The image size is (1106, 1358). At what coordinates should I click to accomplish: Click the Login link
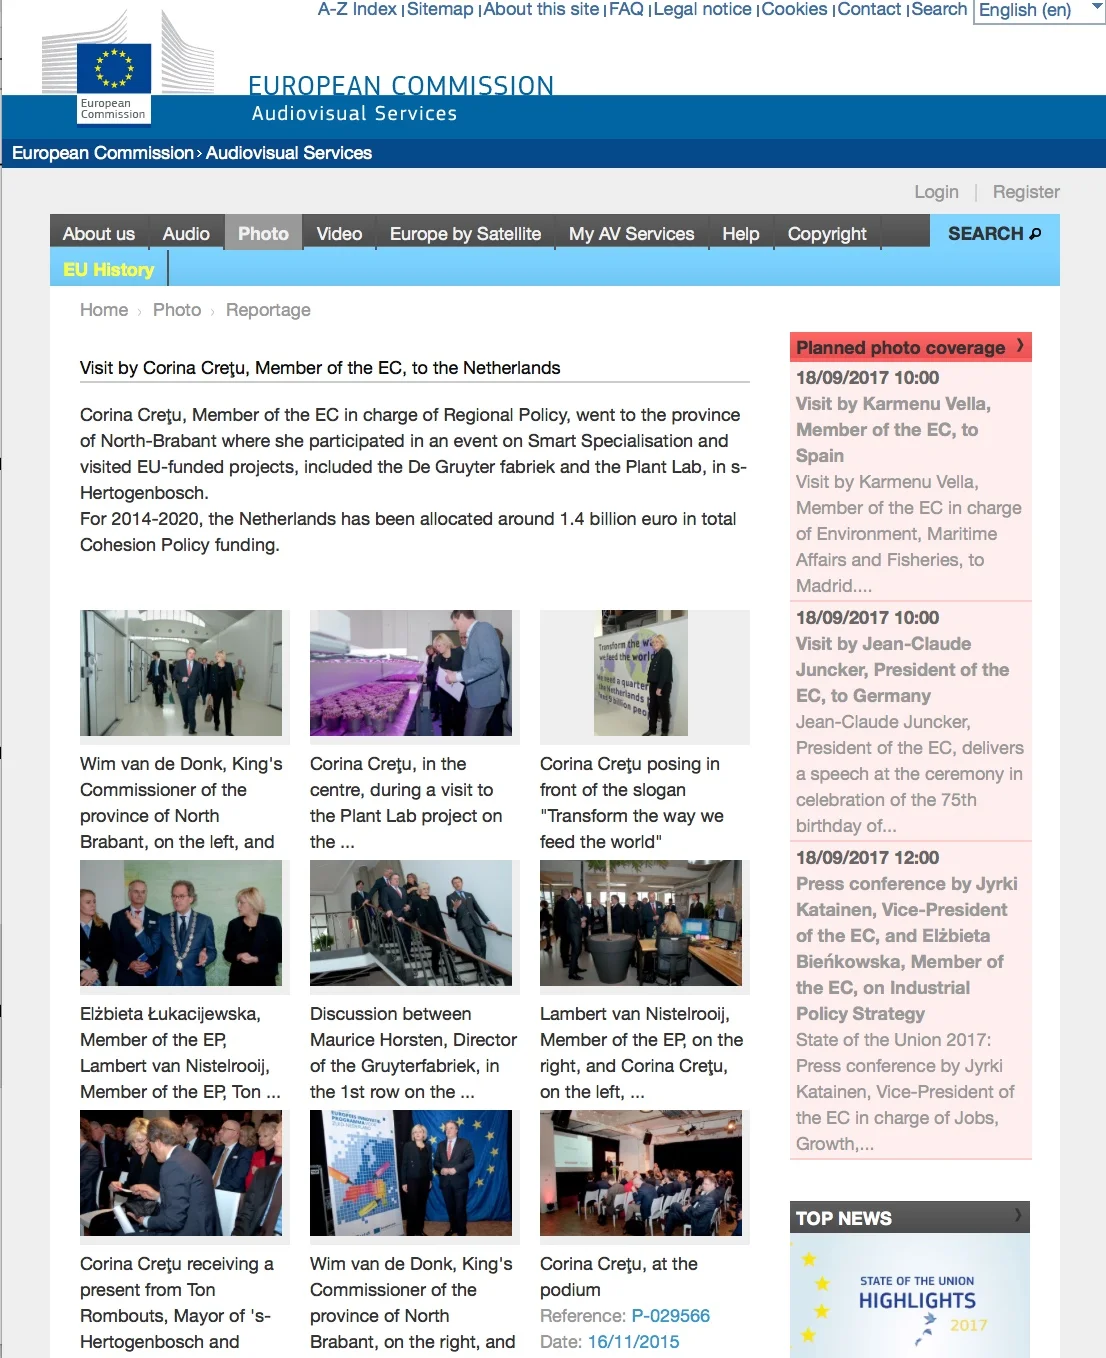936,192
